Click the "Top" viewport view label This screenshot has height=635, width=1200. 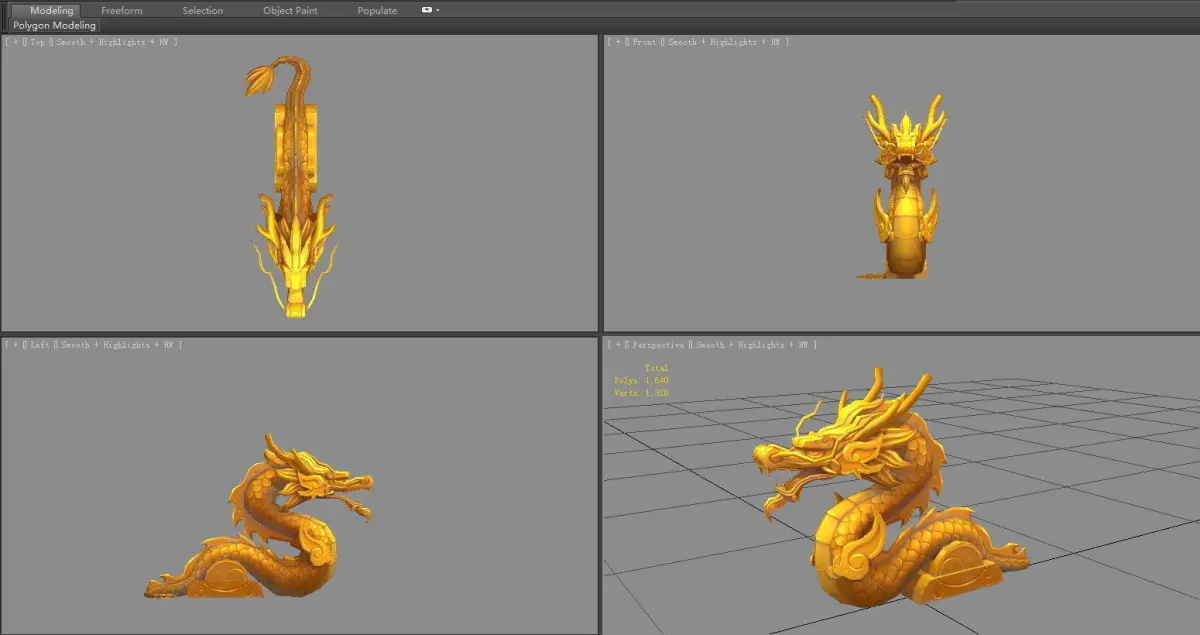[38, 43]
